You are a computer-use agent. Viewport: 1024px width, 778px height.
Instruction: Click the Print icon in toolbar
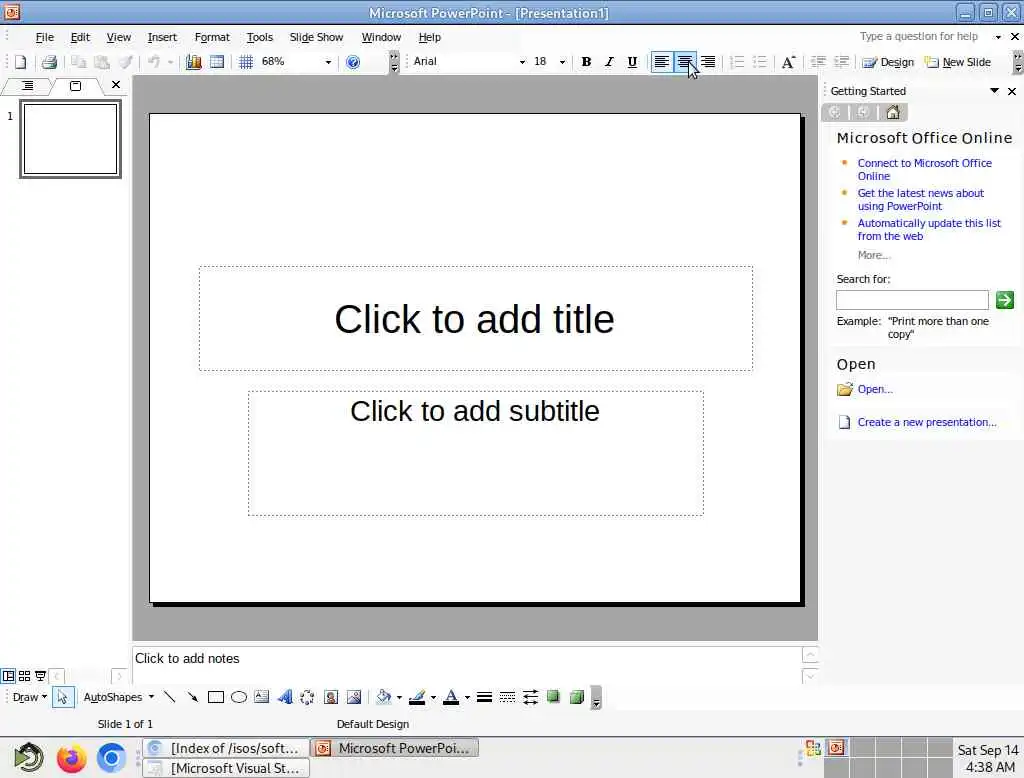(49, 62)
